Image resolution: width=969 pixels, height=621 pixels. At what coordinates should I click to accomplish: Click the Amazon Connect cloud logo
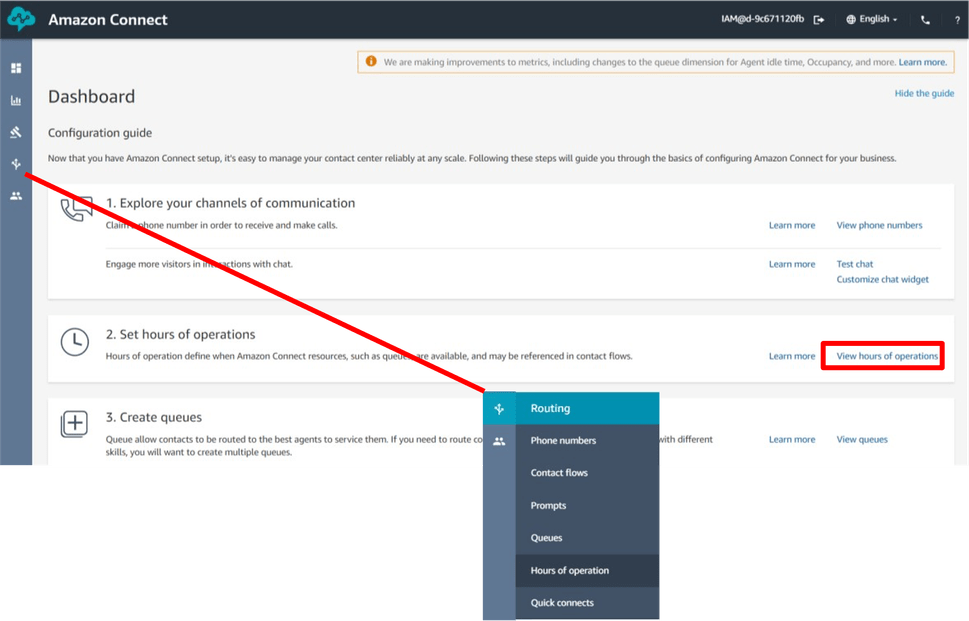[x=21, y=19]
